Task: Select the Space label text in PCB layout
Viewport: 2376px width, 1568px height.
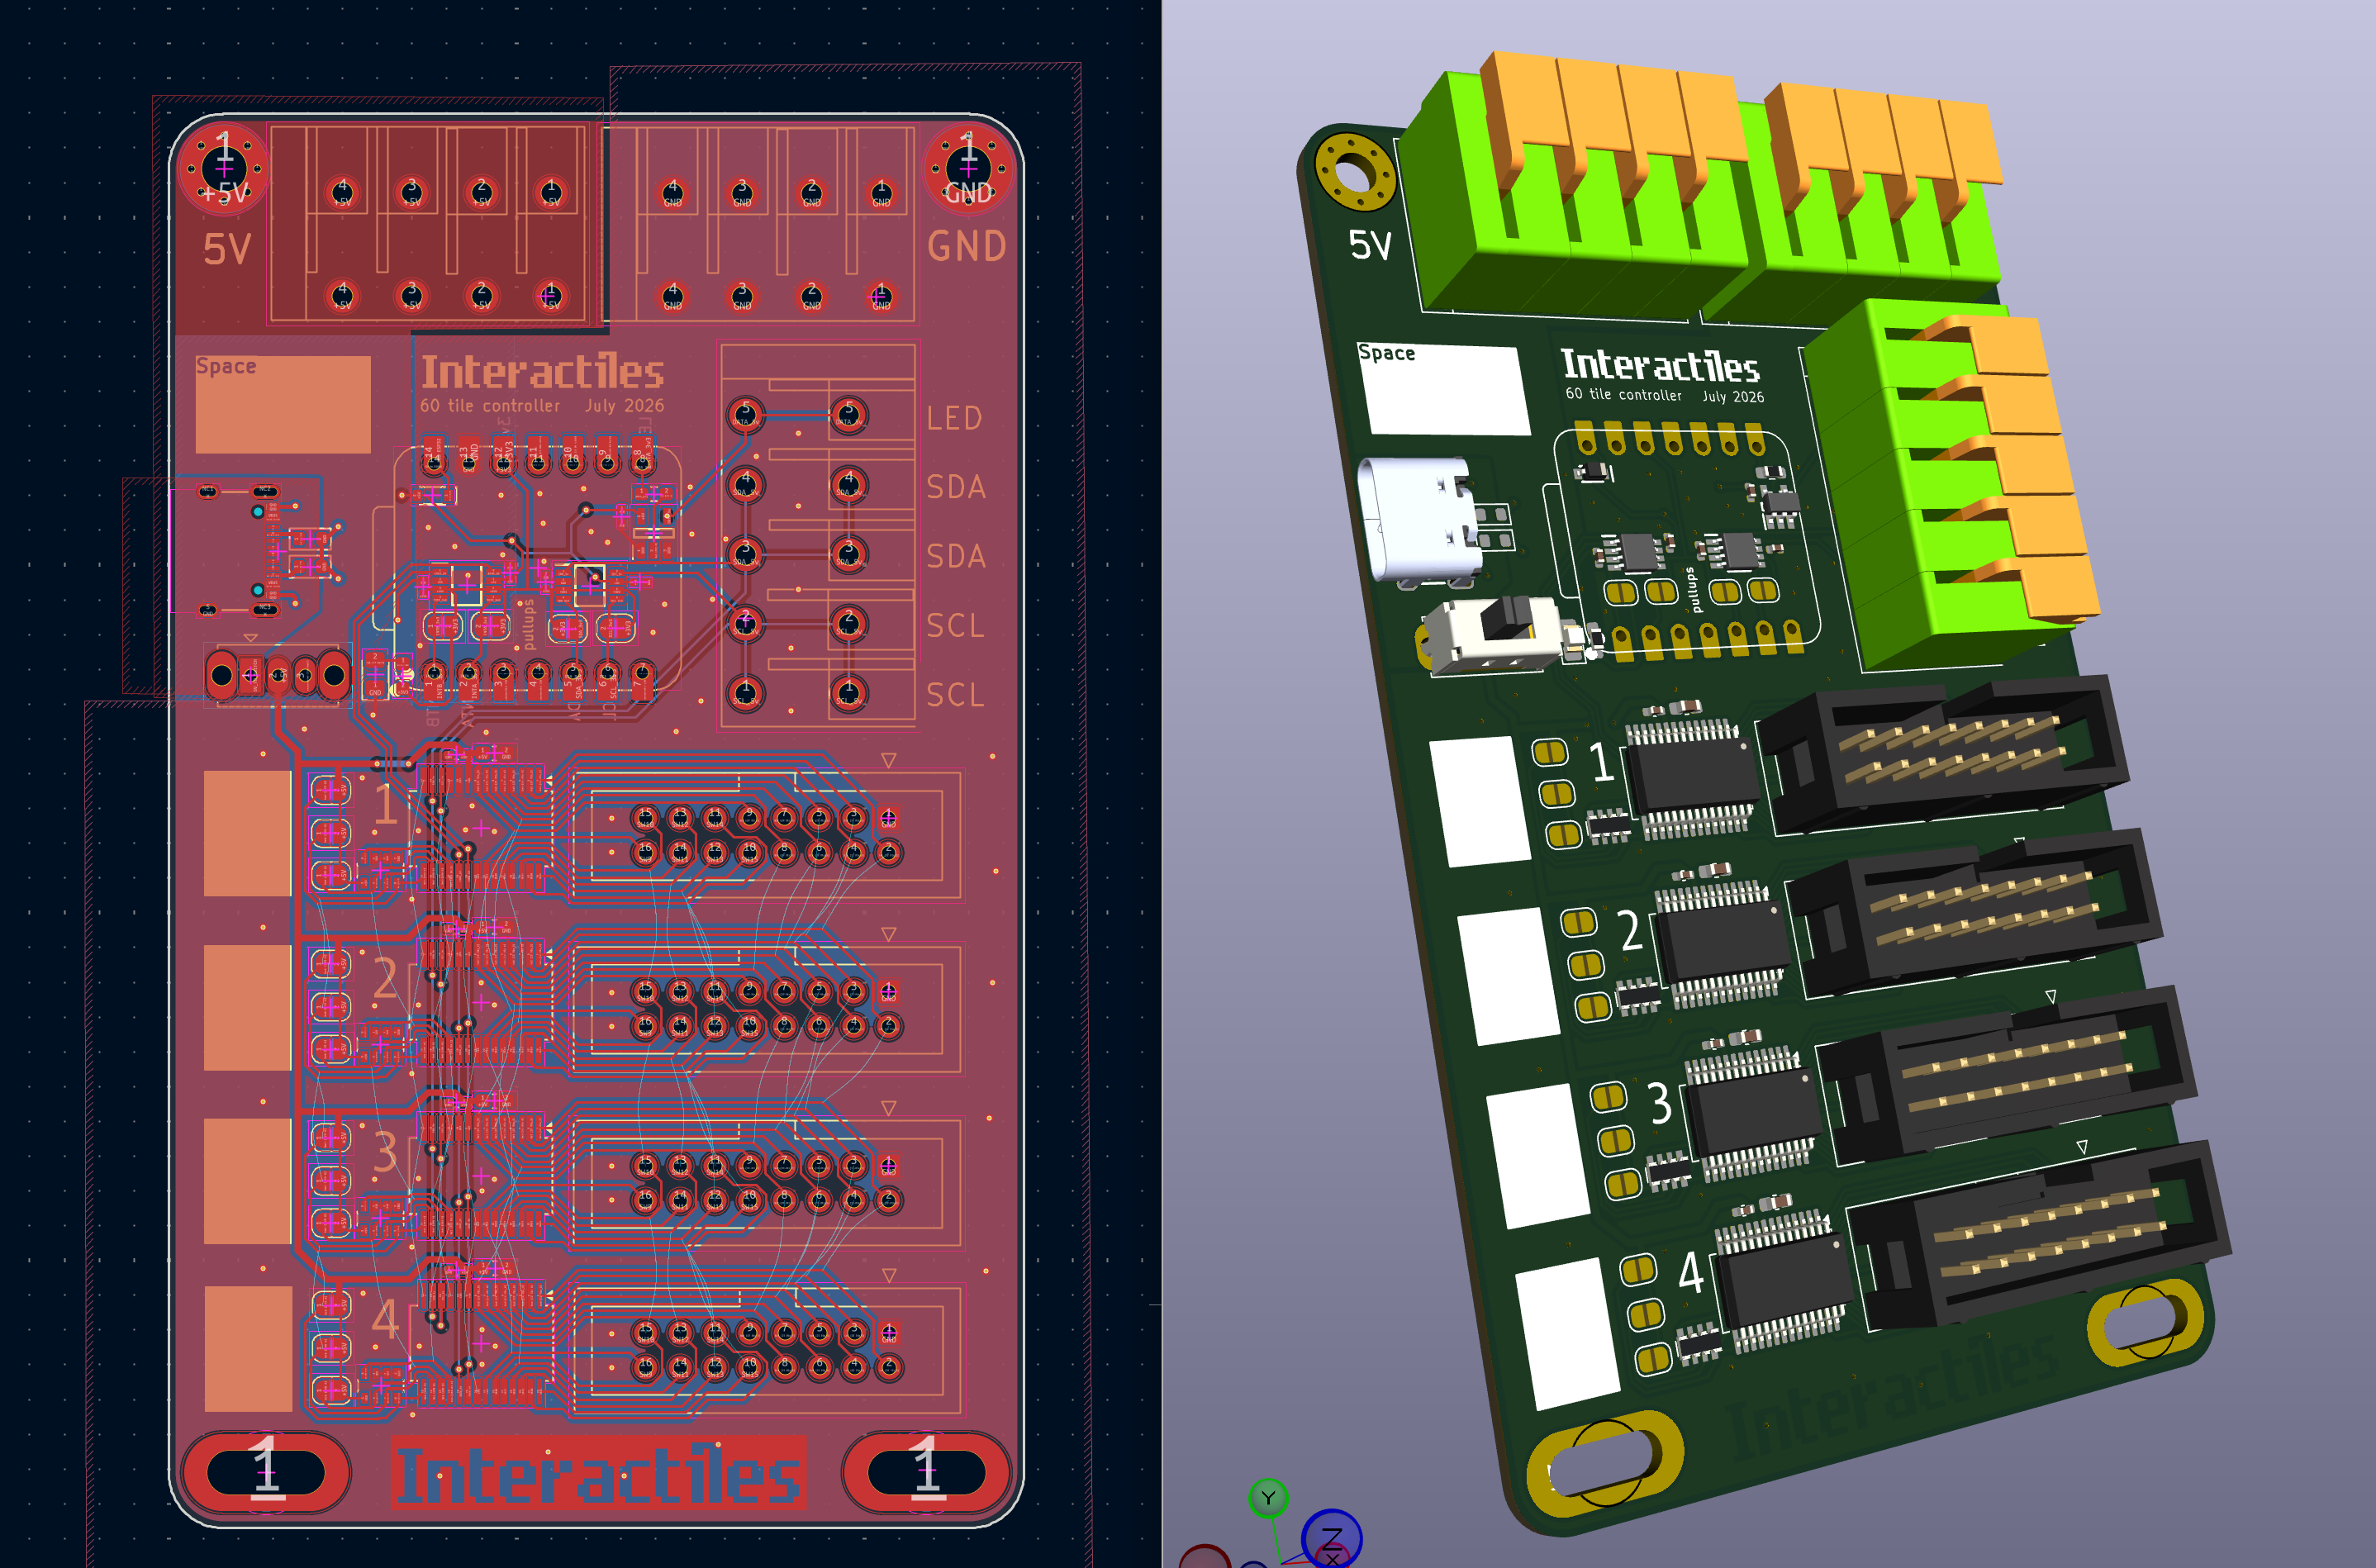Action: pos(226,366)
